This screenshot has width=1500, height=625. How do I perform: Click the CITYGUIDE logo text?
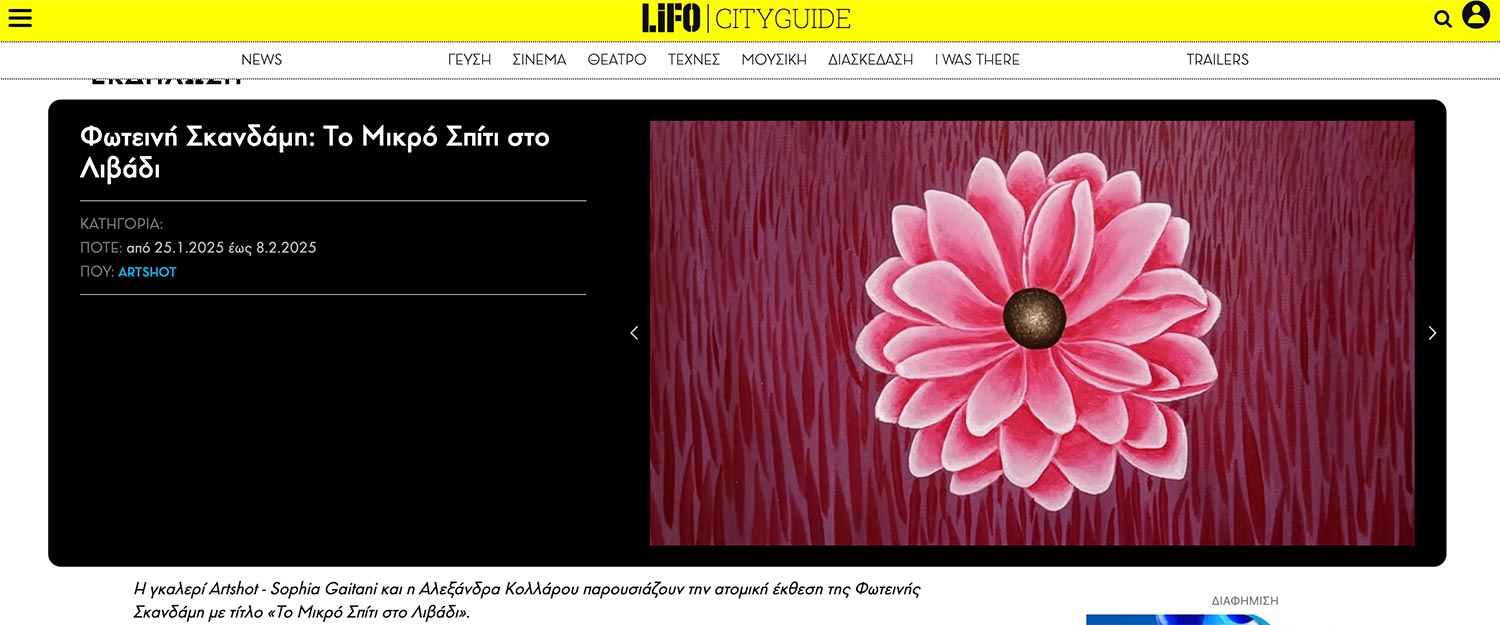782,19
